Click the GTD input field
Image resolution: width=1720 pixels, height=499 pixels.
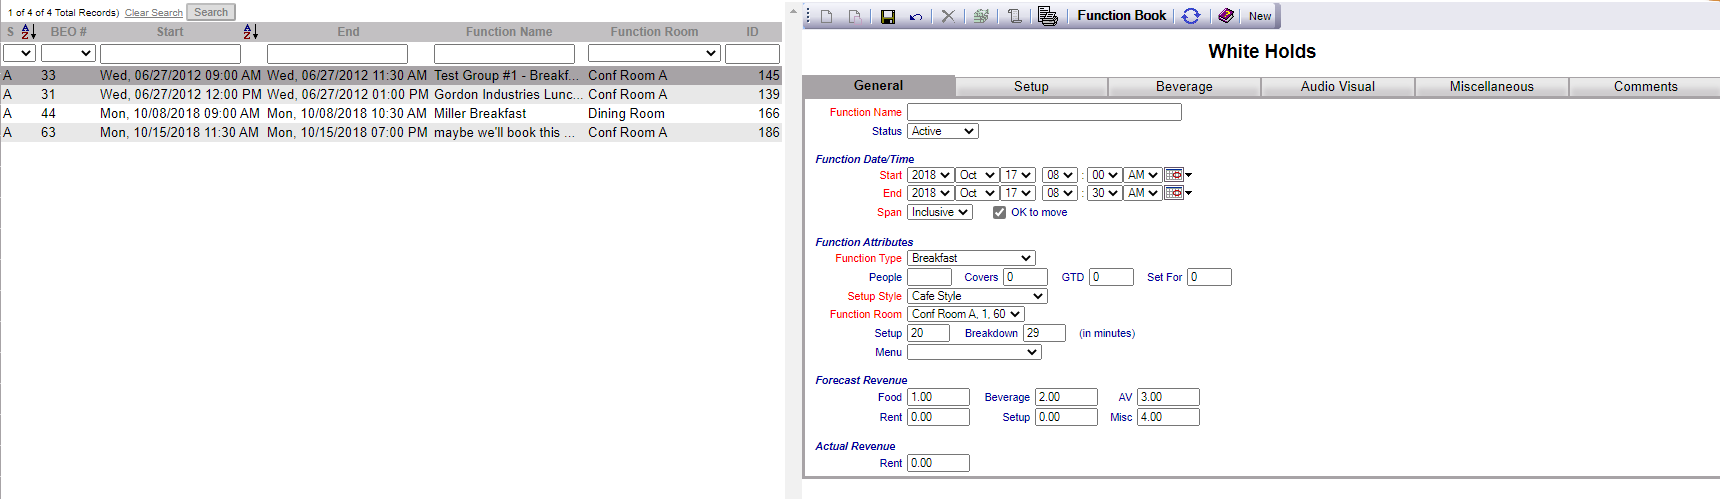1111,277
